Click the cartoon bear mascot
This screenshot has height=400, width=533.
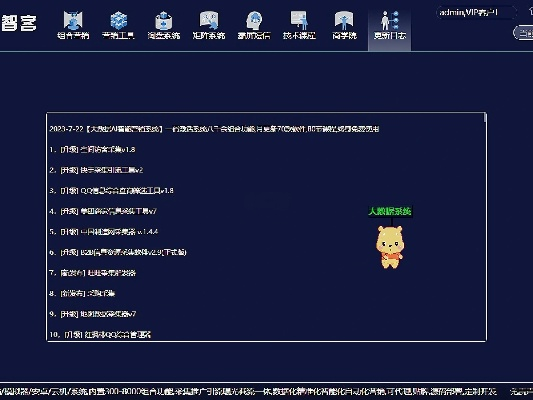[390, 247]
